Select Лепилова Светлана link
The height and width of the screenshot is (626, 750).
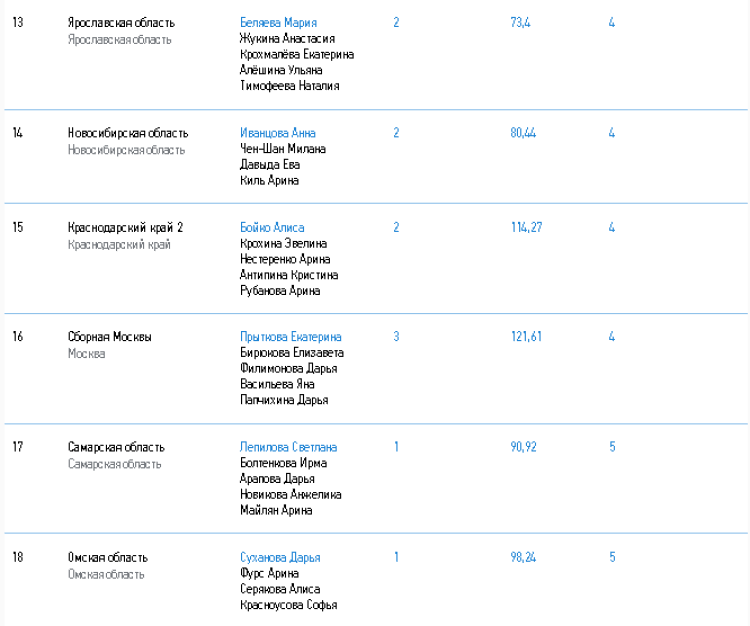point(288,447)
